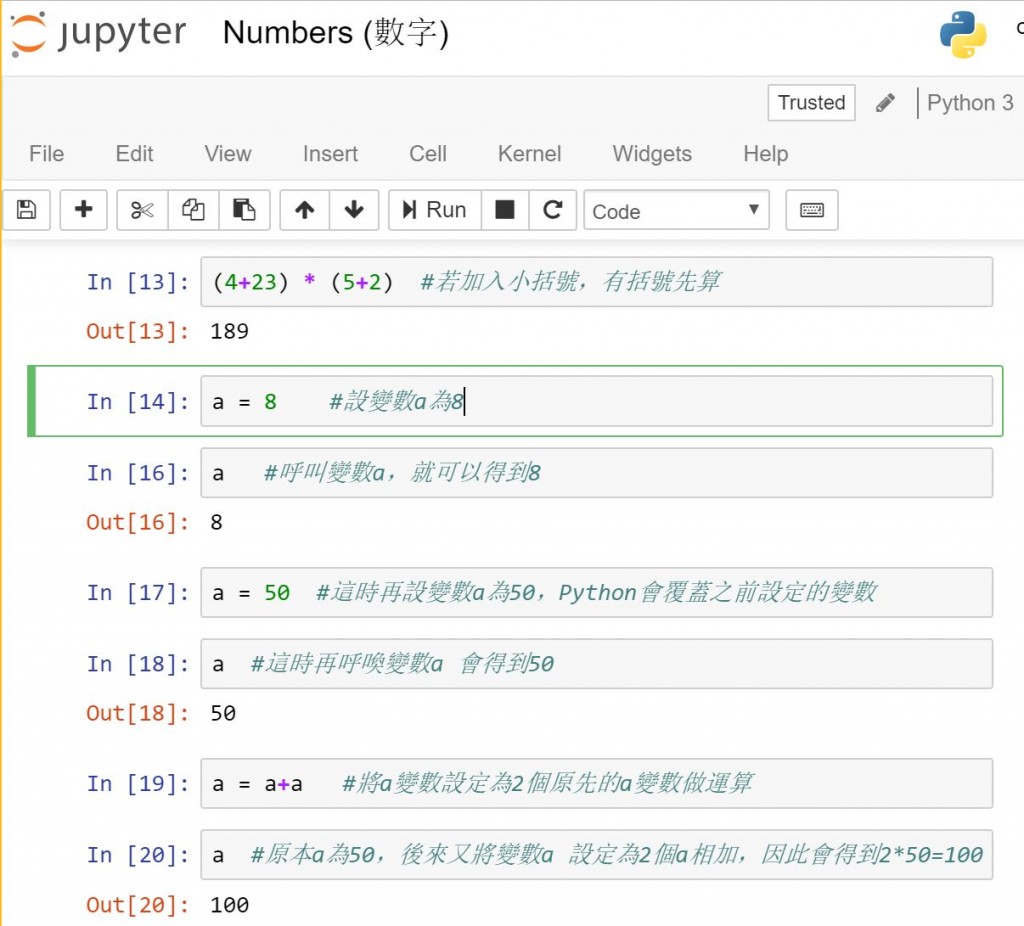The image size is (1024, 926).
Task: Click the output value 100
Action: (229, 905)
